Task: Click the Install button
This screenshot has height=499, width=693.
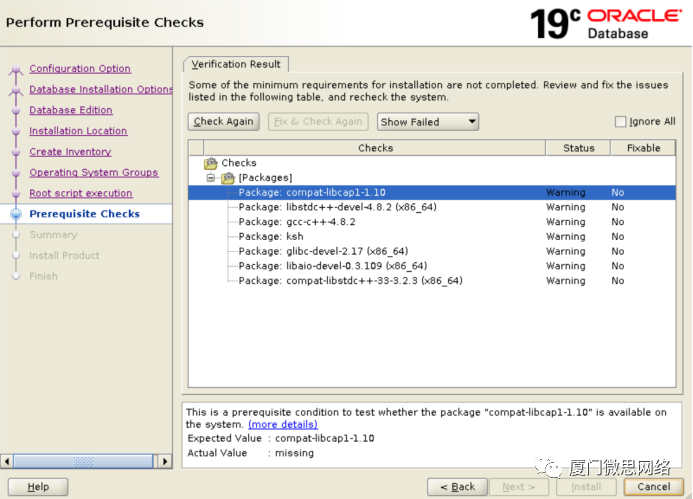Action: [x=586, y=487]
